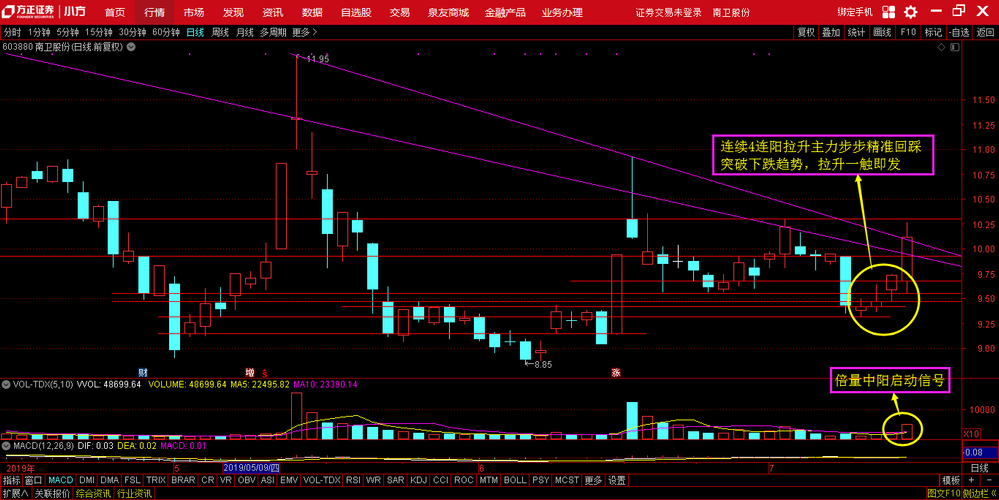The image size is (999, 500).
Task: Select the KDJ indicator
Action: [419, 480]
